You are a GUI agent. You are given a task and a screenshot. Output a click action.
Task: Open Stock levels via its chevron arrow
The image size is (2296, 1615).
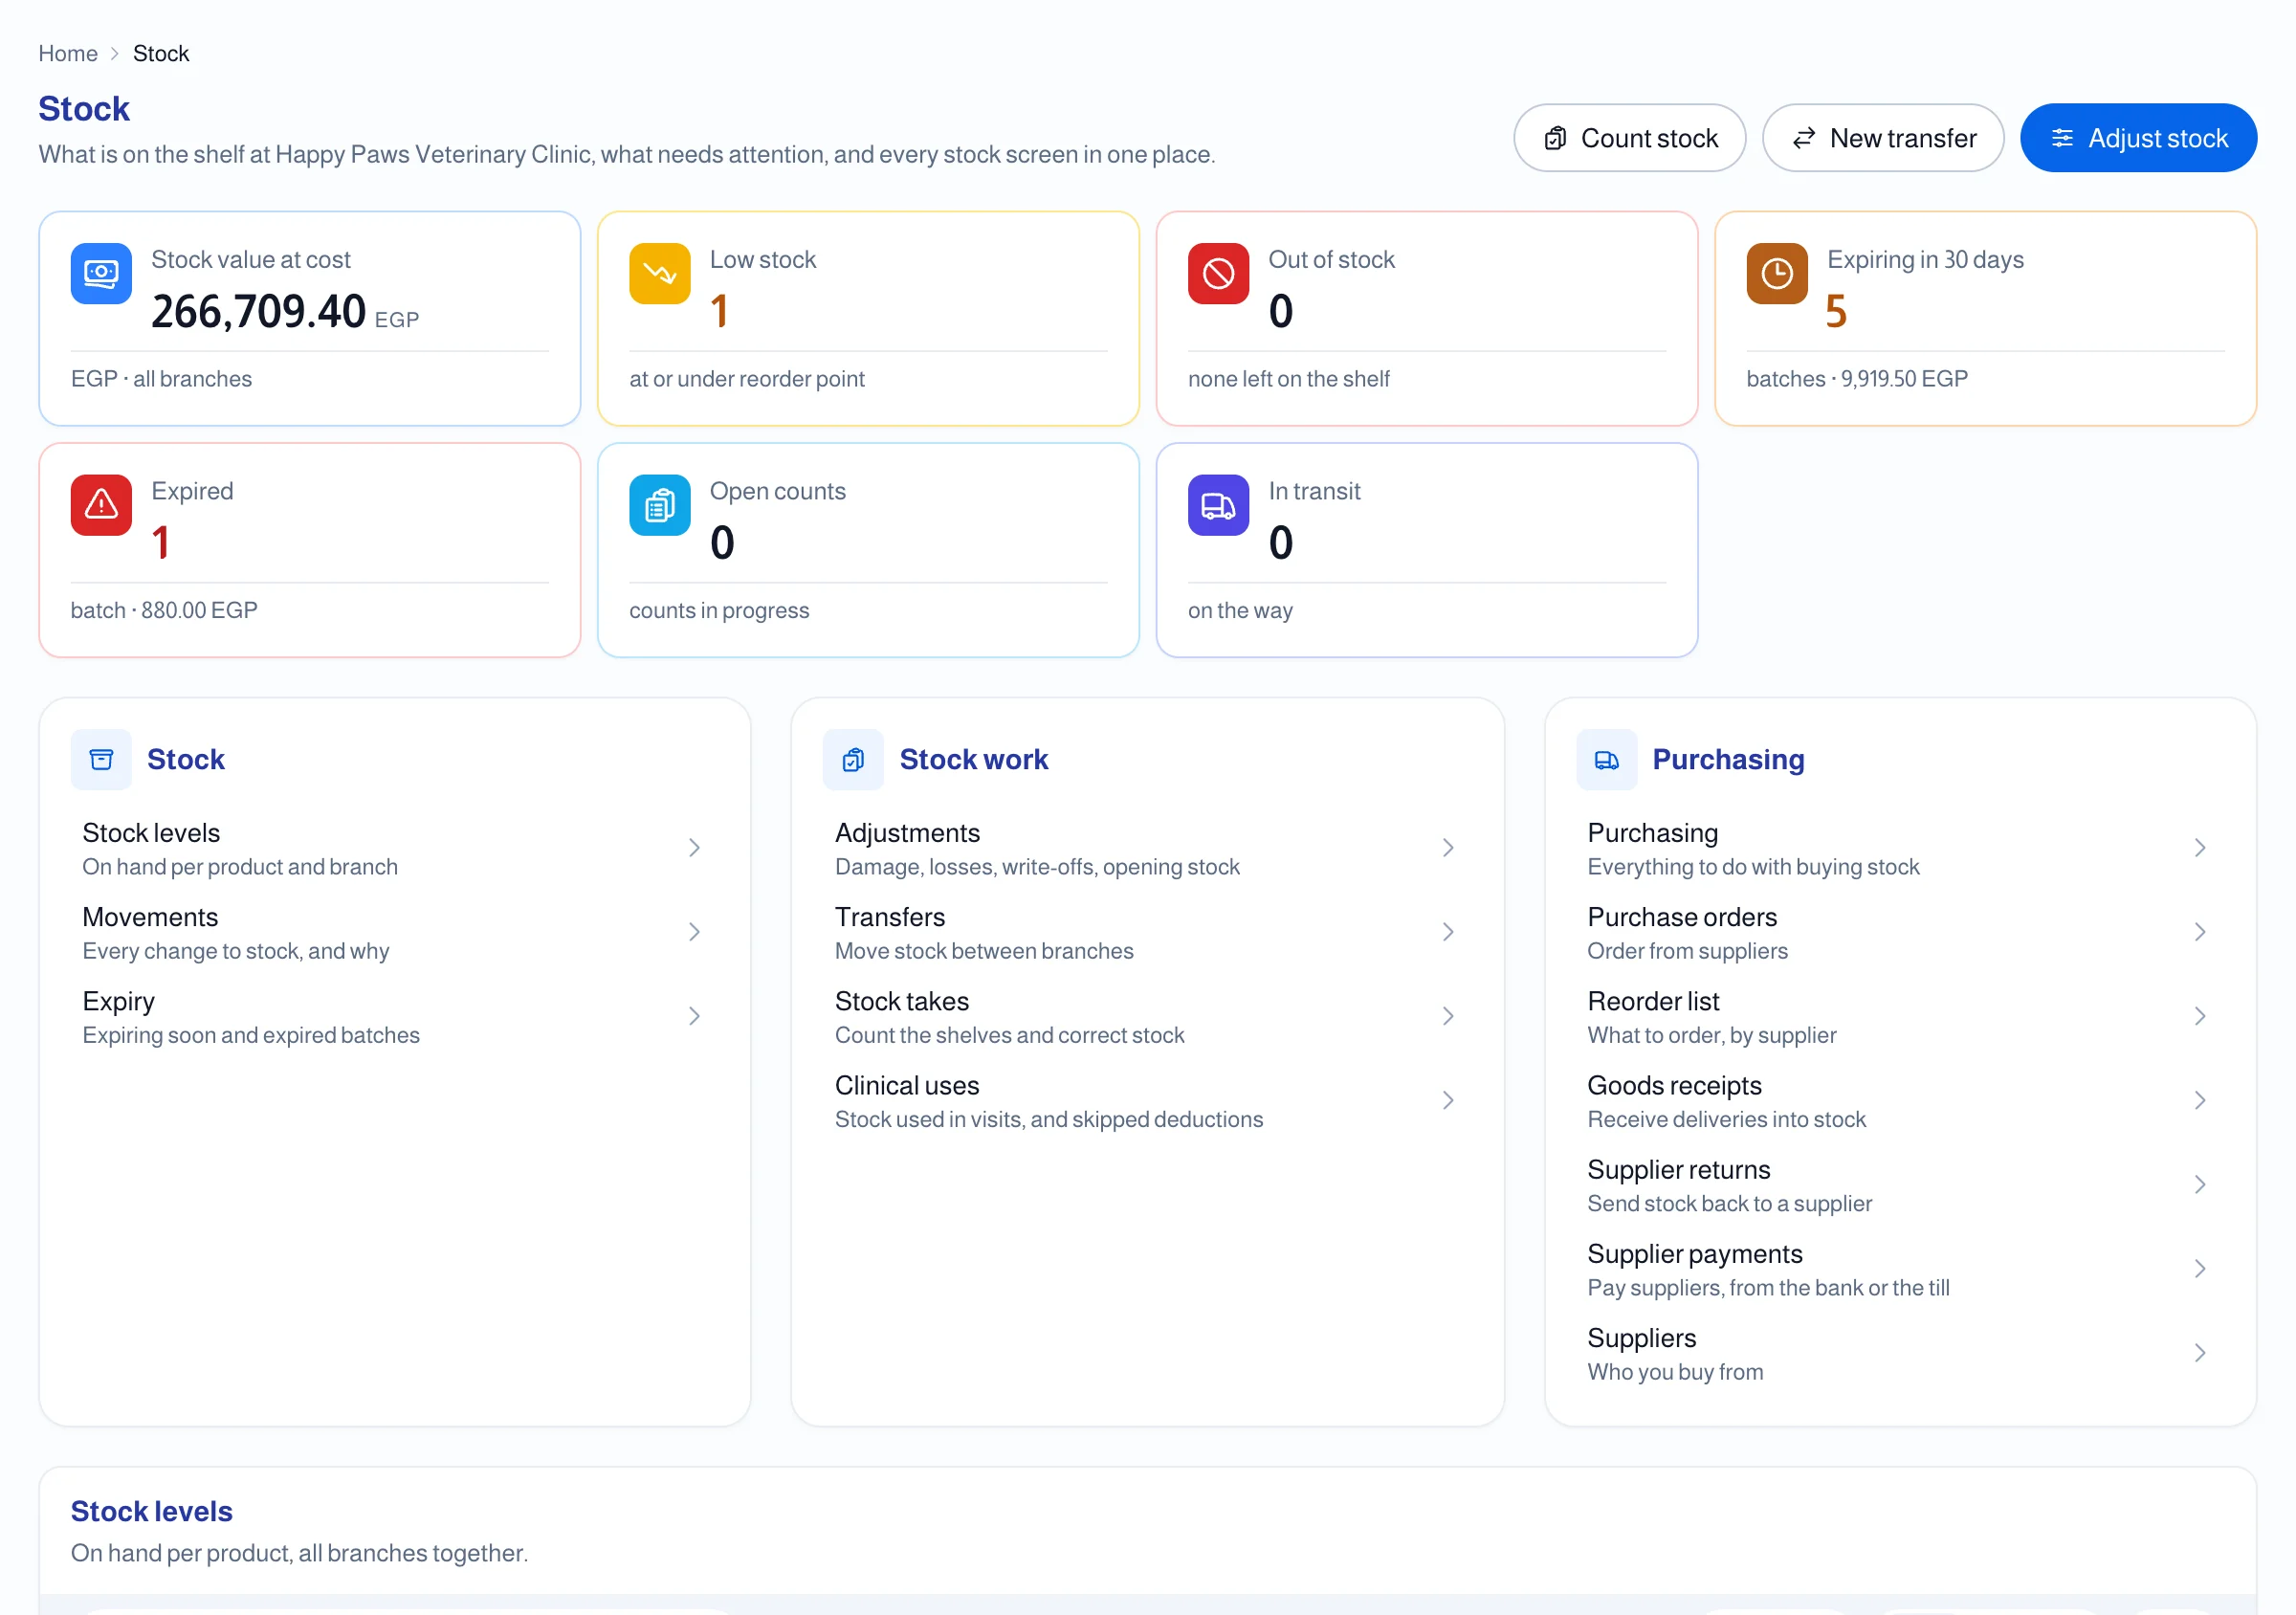coord(694,848)
